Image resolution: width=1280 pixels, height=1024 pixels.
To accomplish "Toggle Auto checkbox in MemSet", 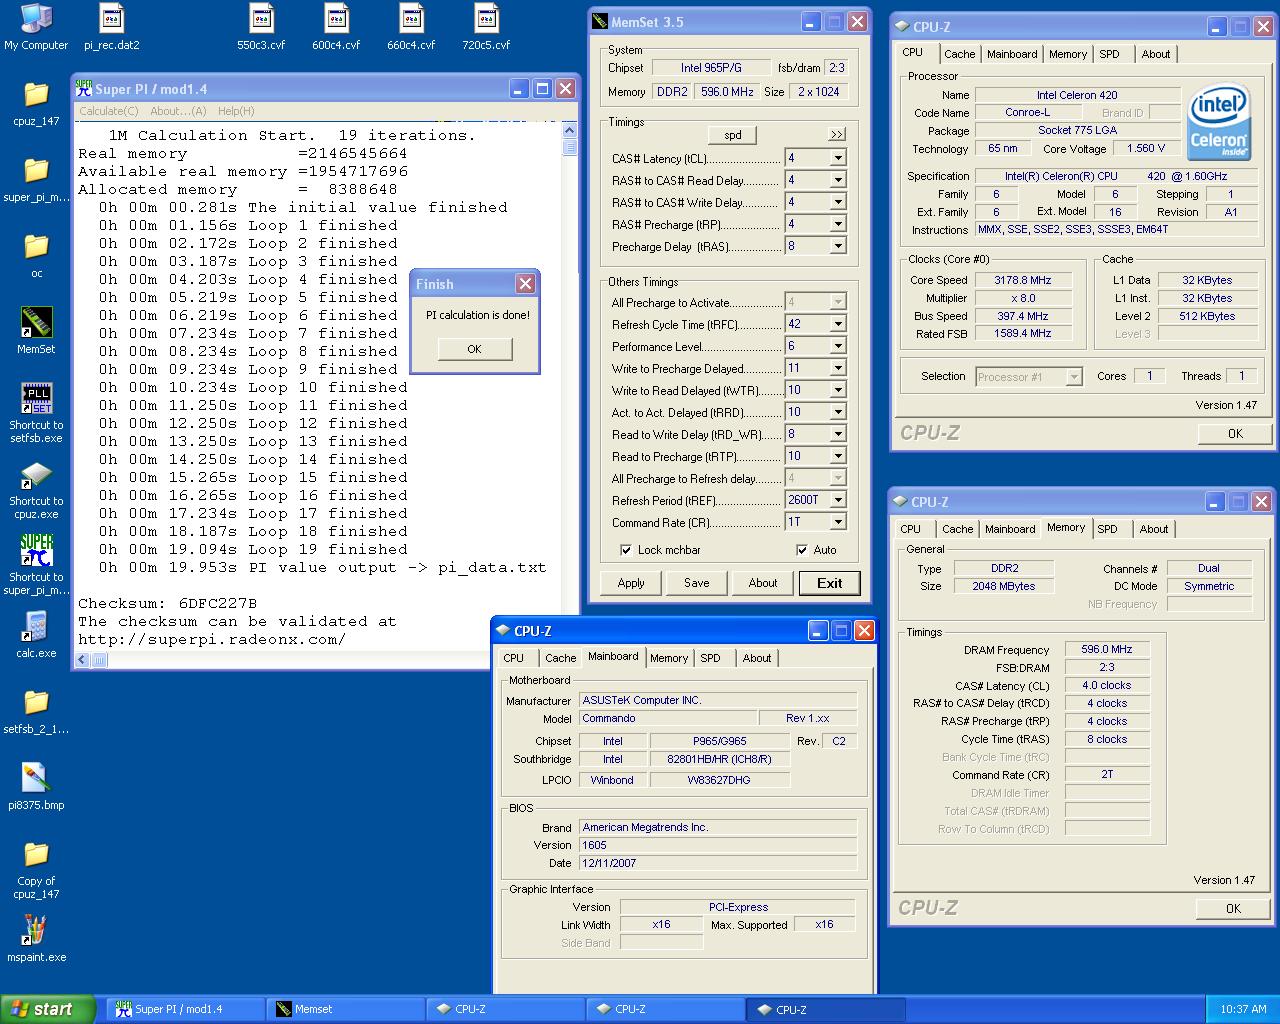I will [x=801, y=550].
